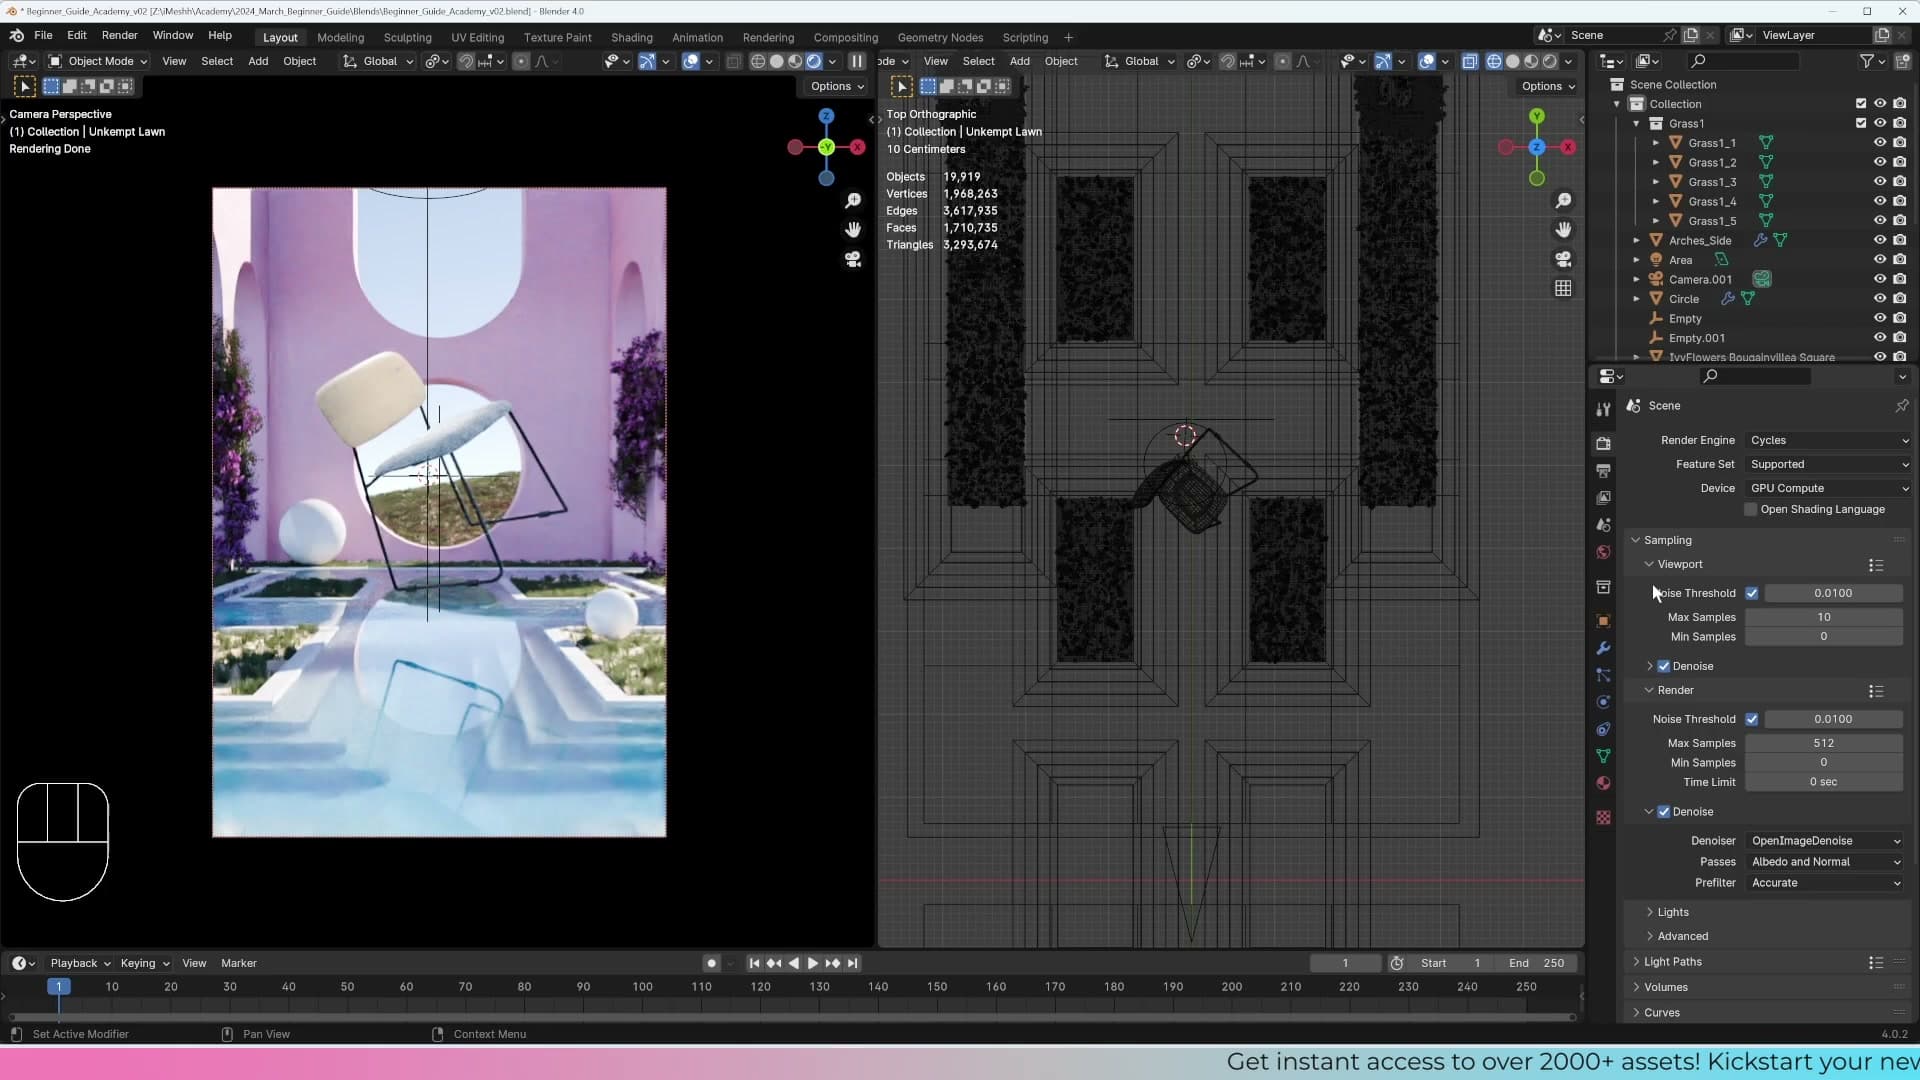Click Render Max Samples 512 field
The width and height of the screenshot is (1920, 1080).
(x=1824, y=743)
